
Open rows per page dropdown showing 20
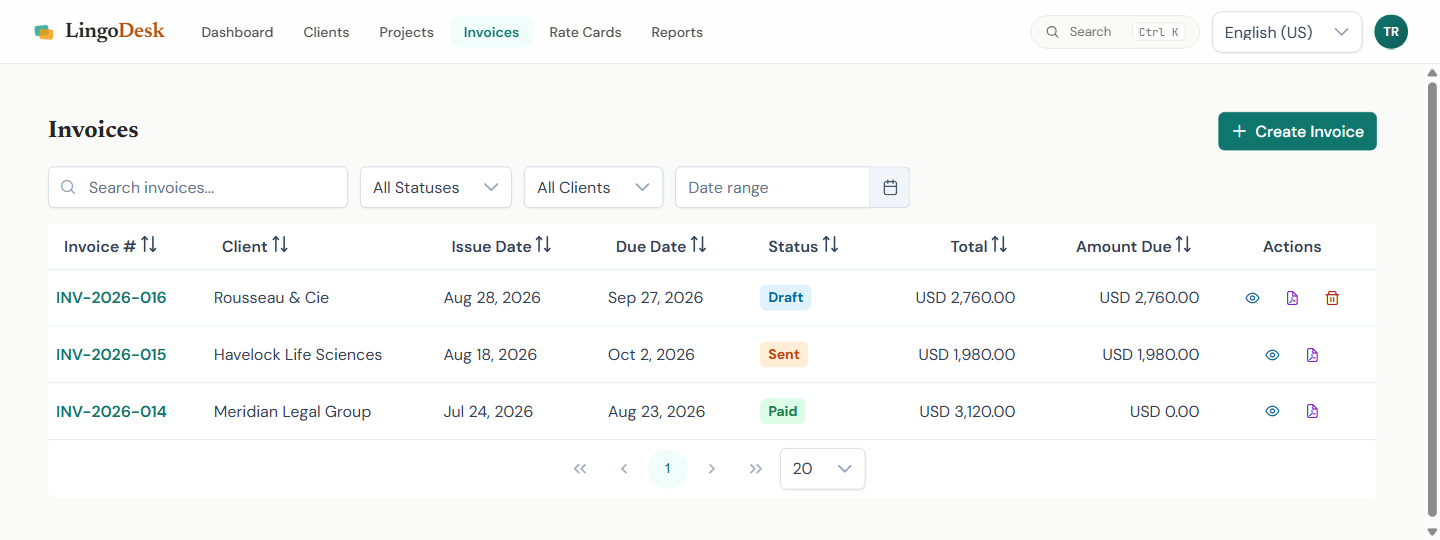pyautogui.click(x=823, y=469)
